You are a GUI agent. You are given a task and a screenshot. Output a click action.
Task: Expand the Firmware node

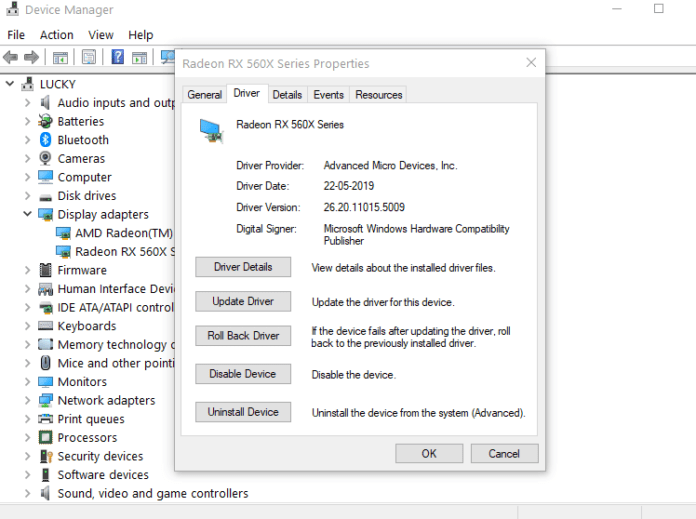pos(28,270)
